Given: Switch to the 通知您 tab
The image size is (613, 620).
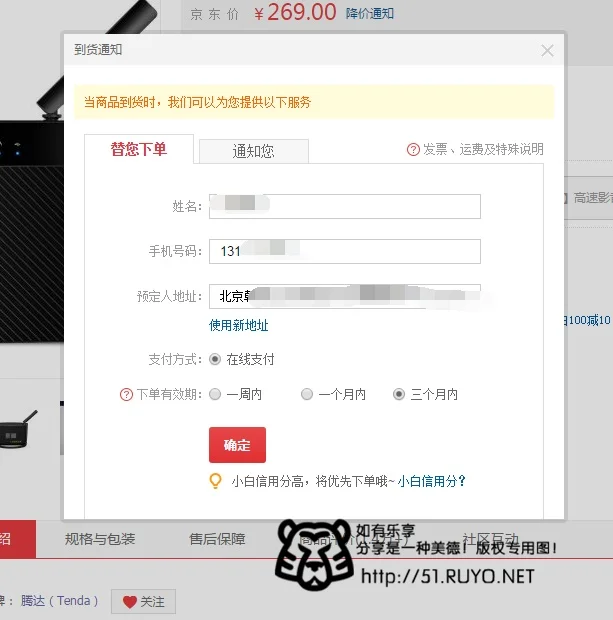Looking at the screenshot, I should tap(254, 151).
